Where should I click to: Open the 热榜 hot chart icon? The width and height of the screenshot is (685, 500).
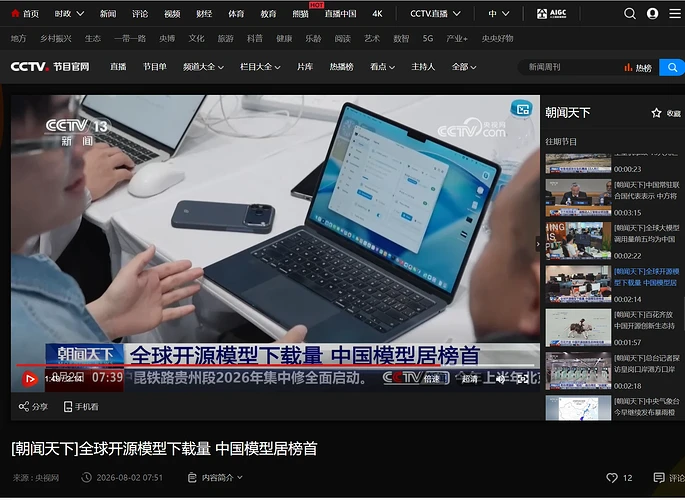(628, 67)
